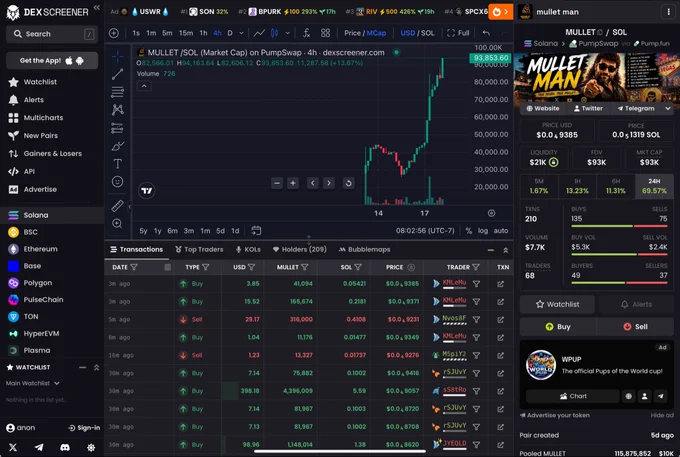The height and width of the screenshot is (457, 680).
Task: Toggle log scale on chart
Action: [483, 231]
